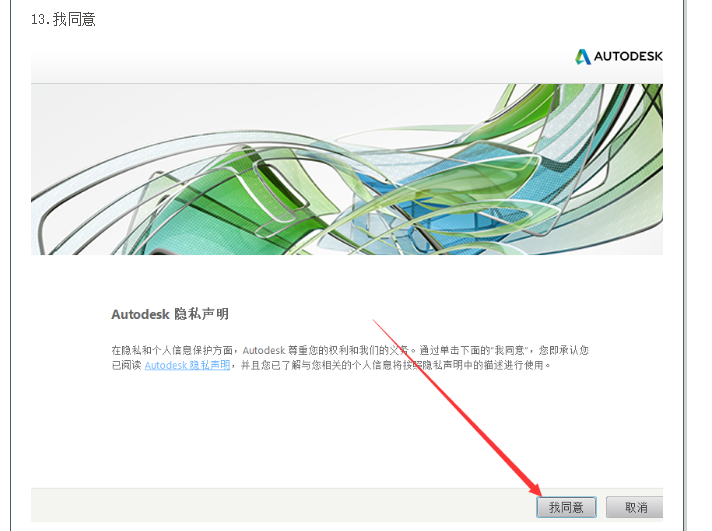Click the Autodesk 隐私声明 heading text

point(170,314)
